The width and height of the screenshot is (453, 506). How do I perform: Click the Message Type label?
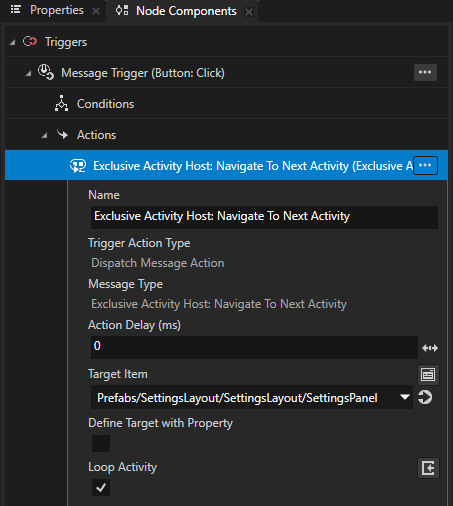[x=125, y=284]
